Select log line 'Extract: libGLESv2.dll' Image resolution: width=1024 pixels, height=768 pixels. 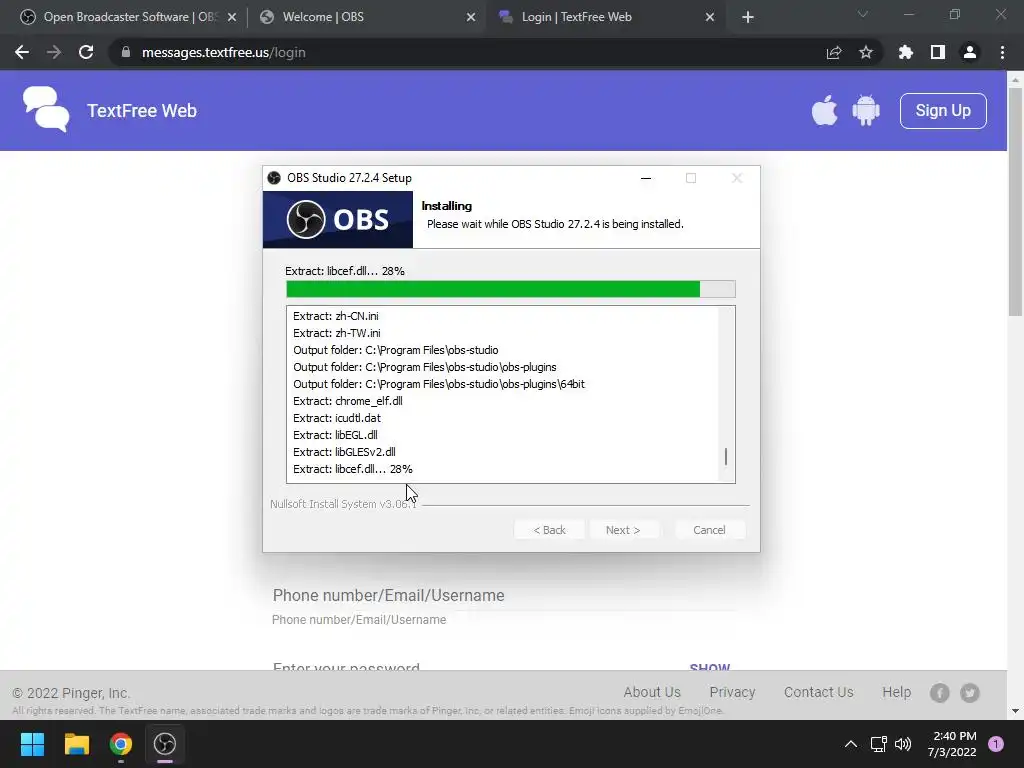pyautogui.click(x=344, y=452)
